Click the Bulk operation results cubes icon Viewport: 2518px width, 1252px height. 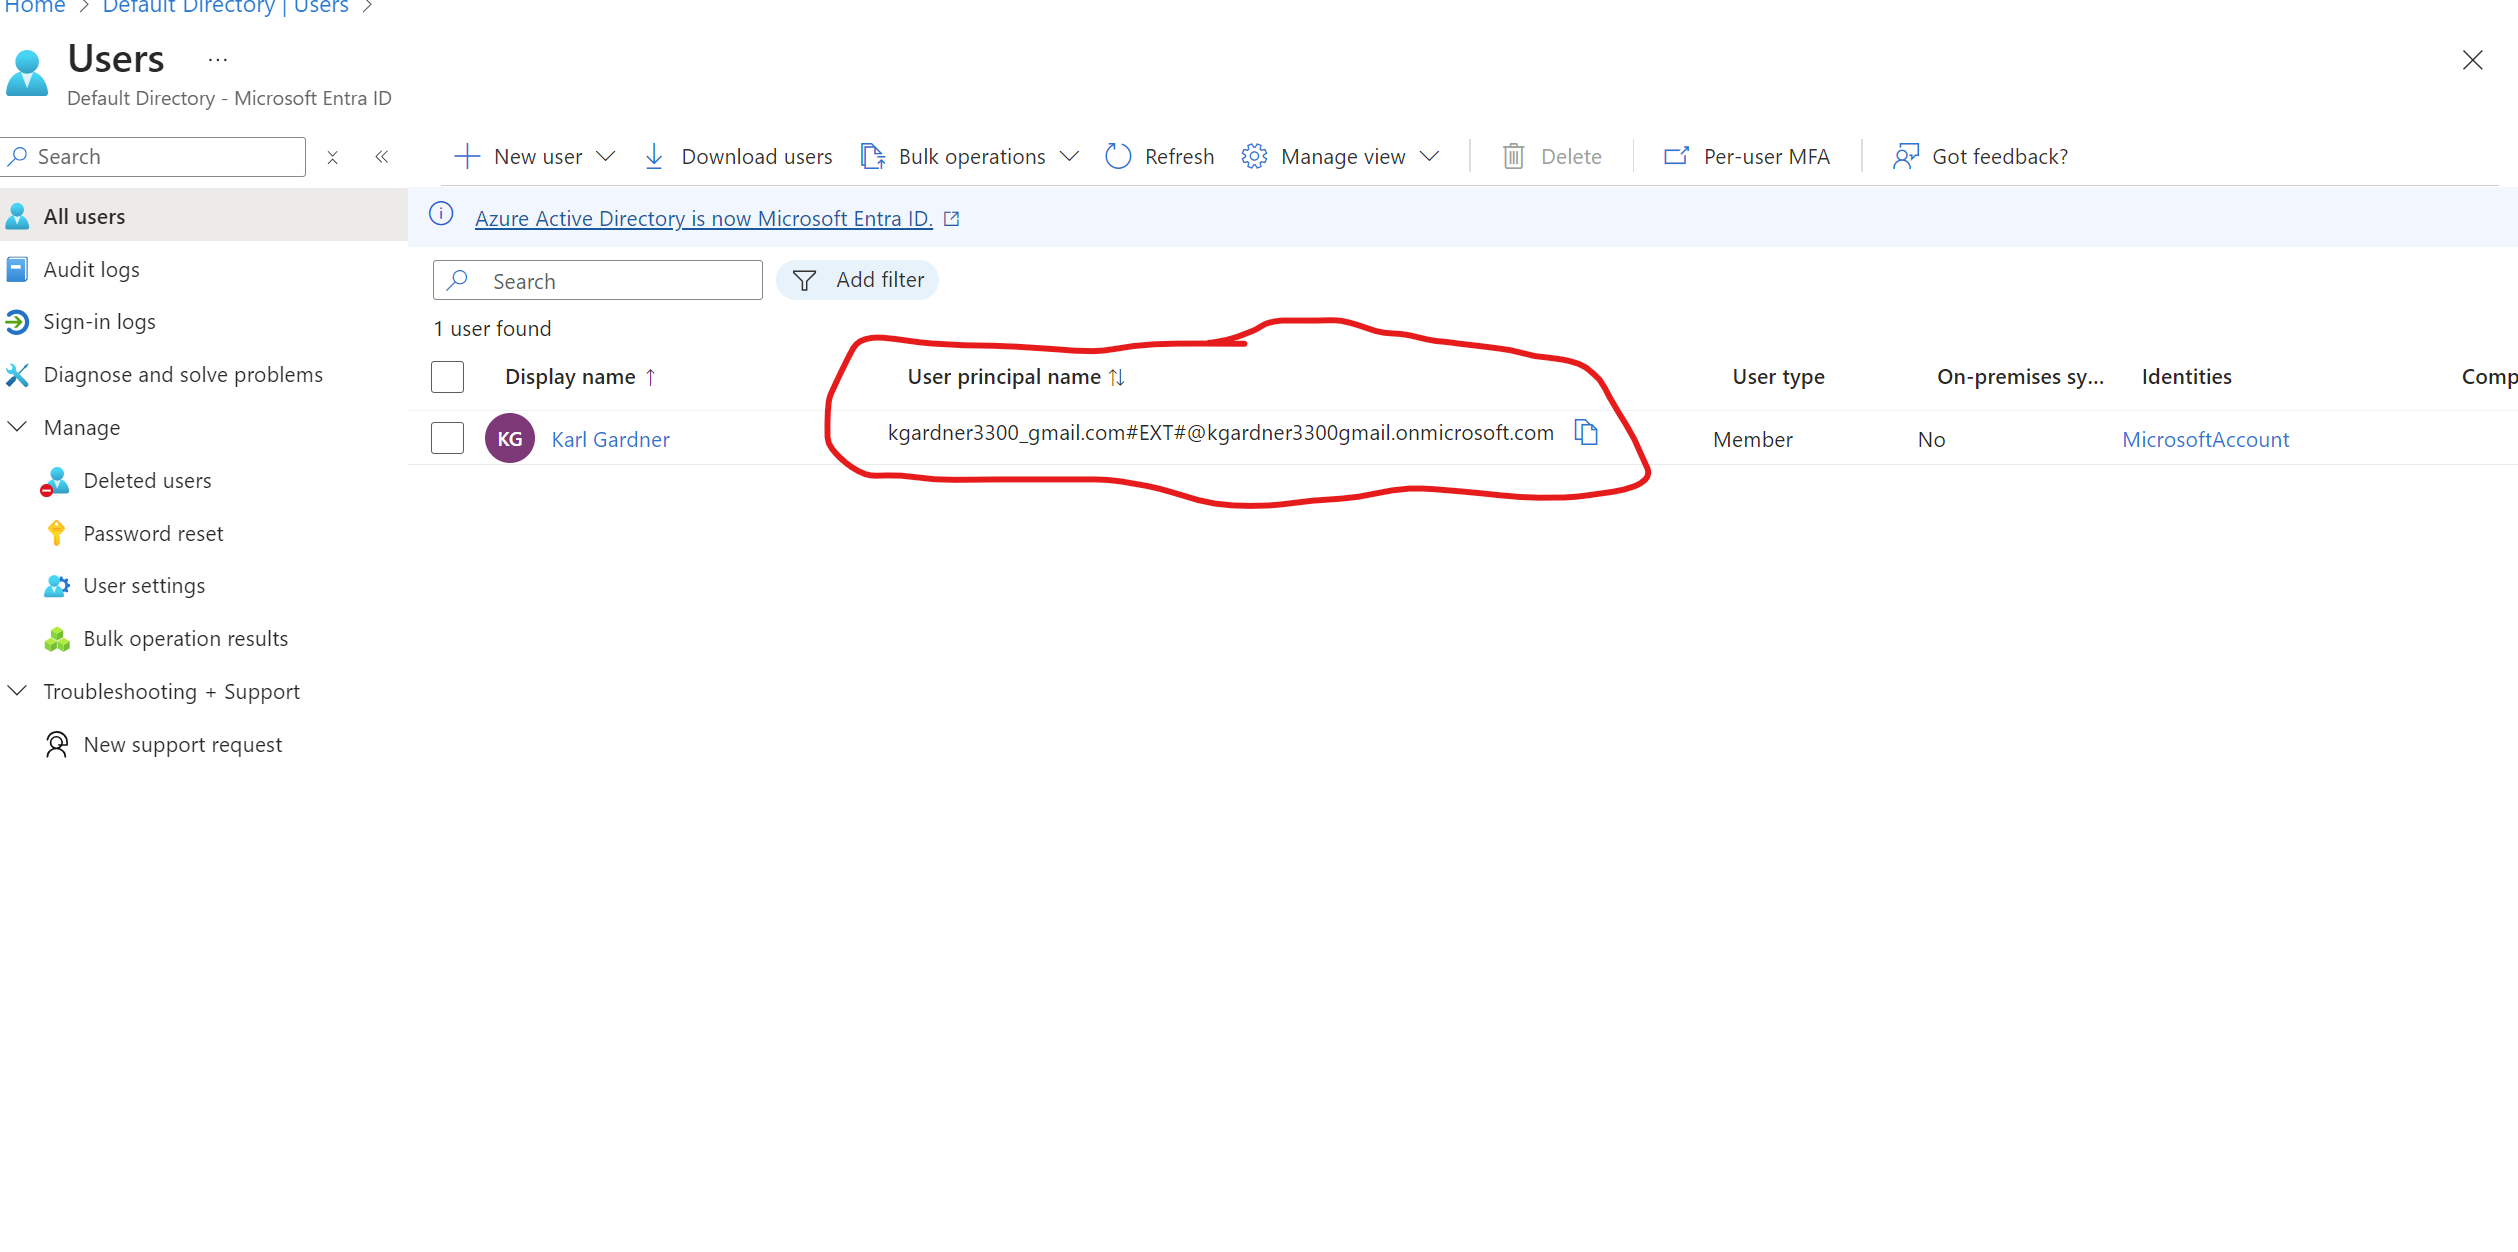click(57, 639)
